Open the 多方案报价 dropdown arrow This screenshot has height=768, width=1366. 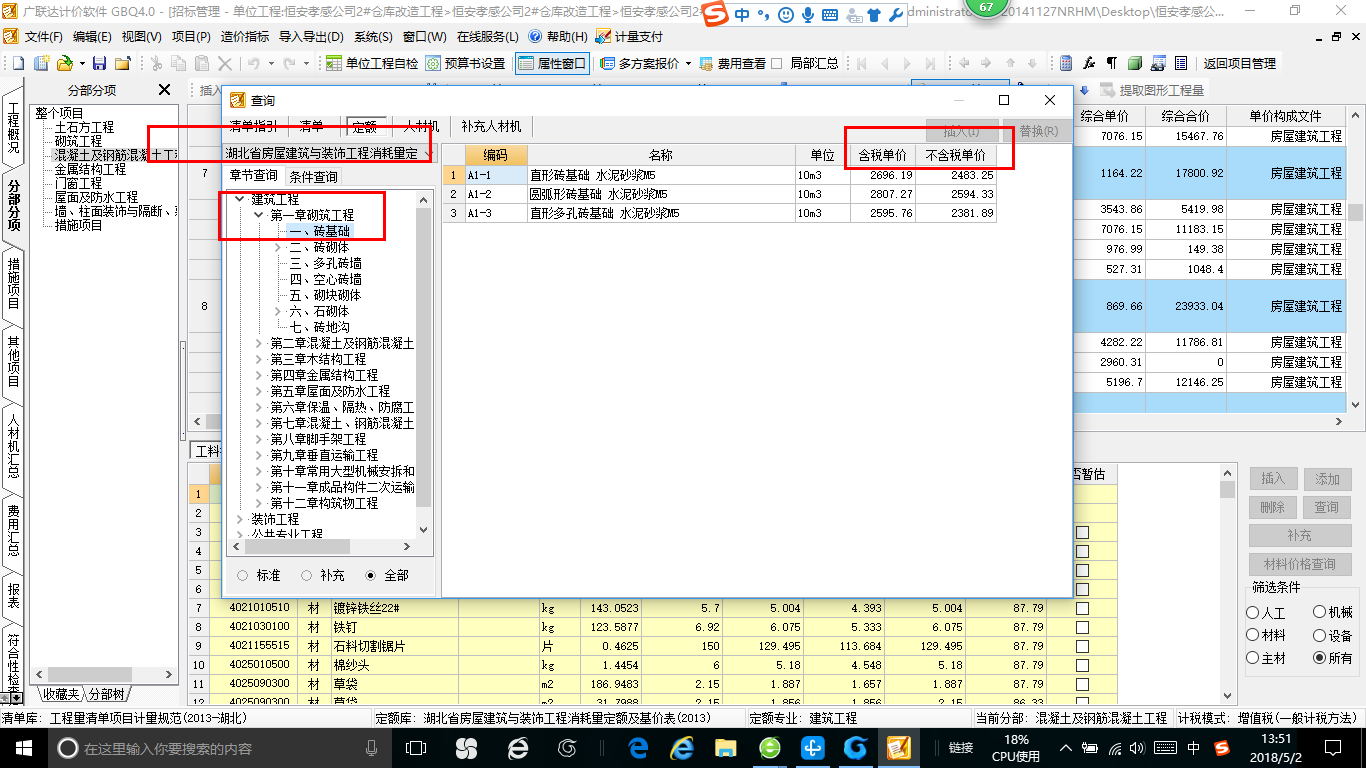point(688,63)
